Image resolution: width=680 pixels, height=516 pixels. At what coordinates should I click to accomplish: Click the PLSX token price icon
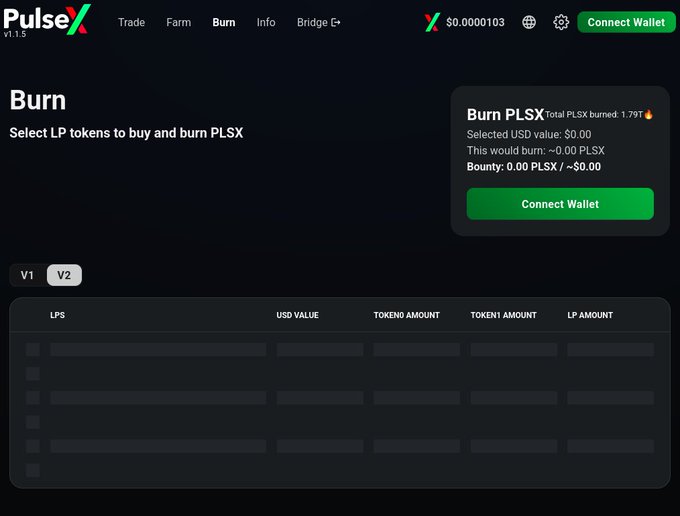tap(432, 22)
